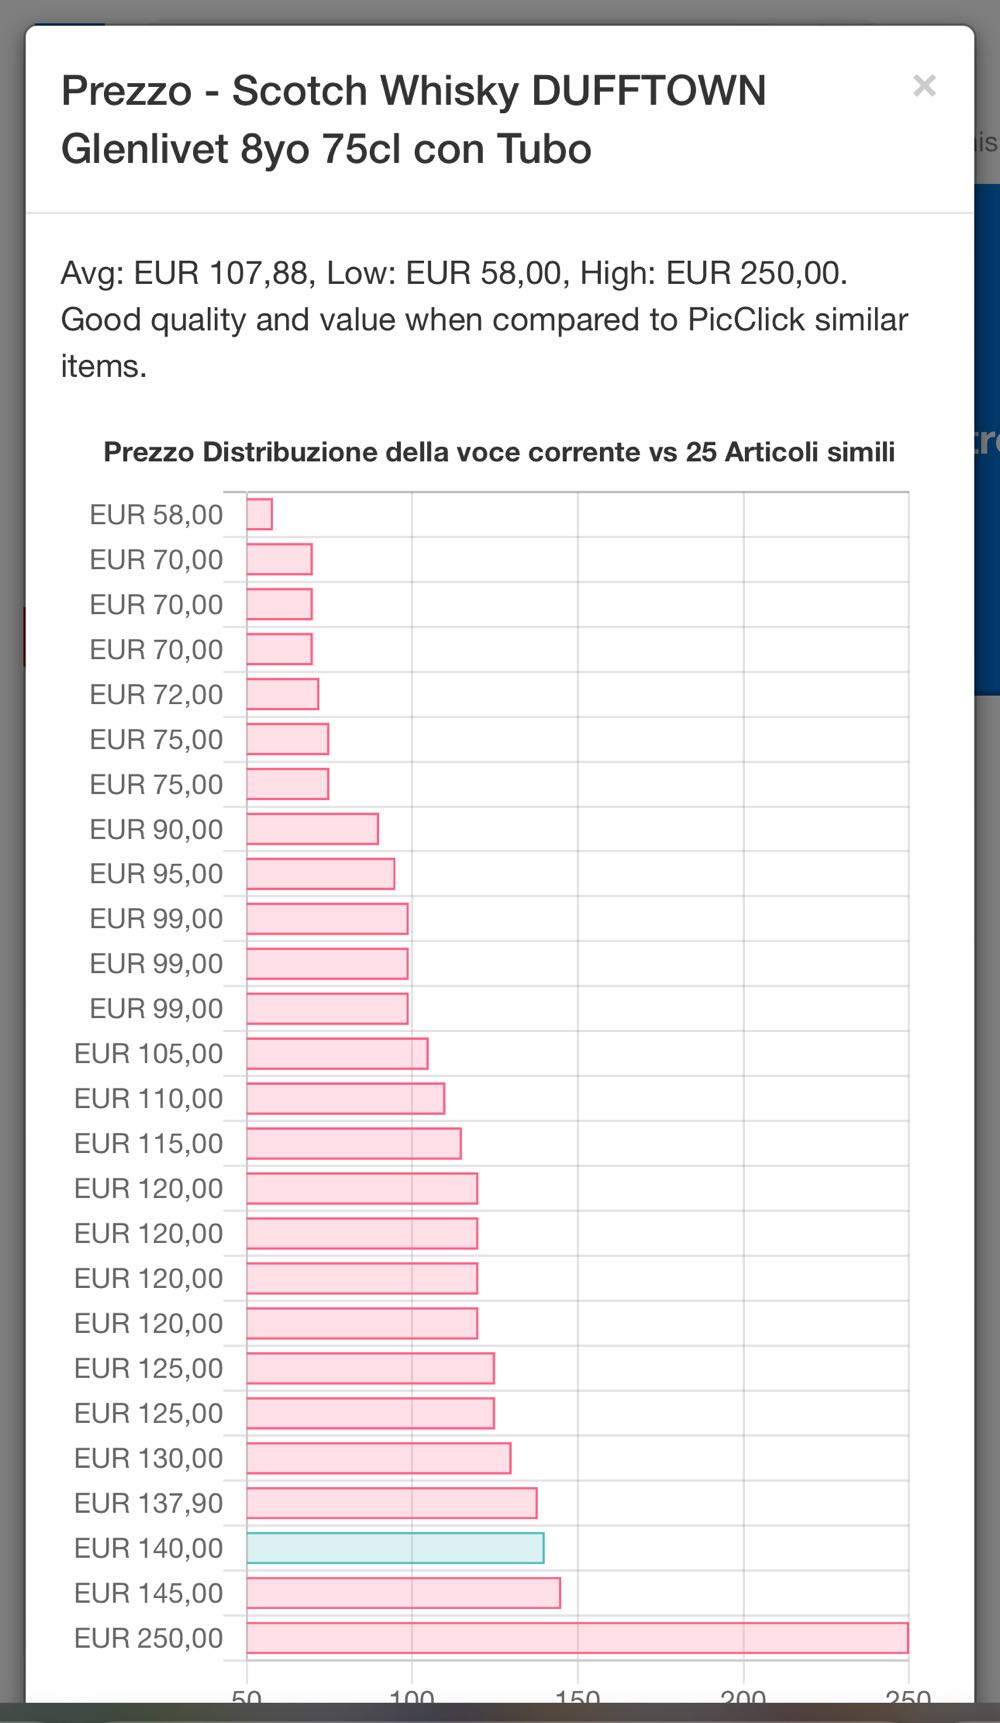Select the teal EUR 140,00 current item bar
The height and width of the screenshot is (1723, 1000).
coord(395,1548)
